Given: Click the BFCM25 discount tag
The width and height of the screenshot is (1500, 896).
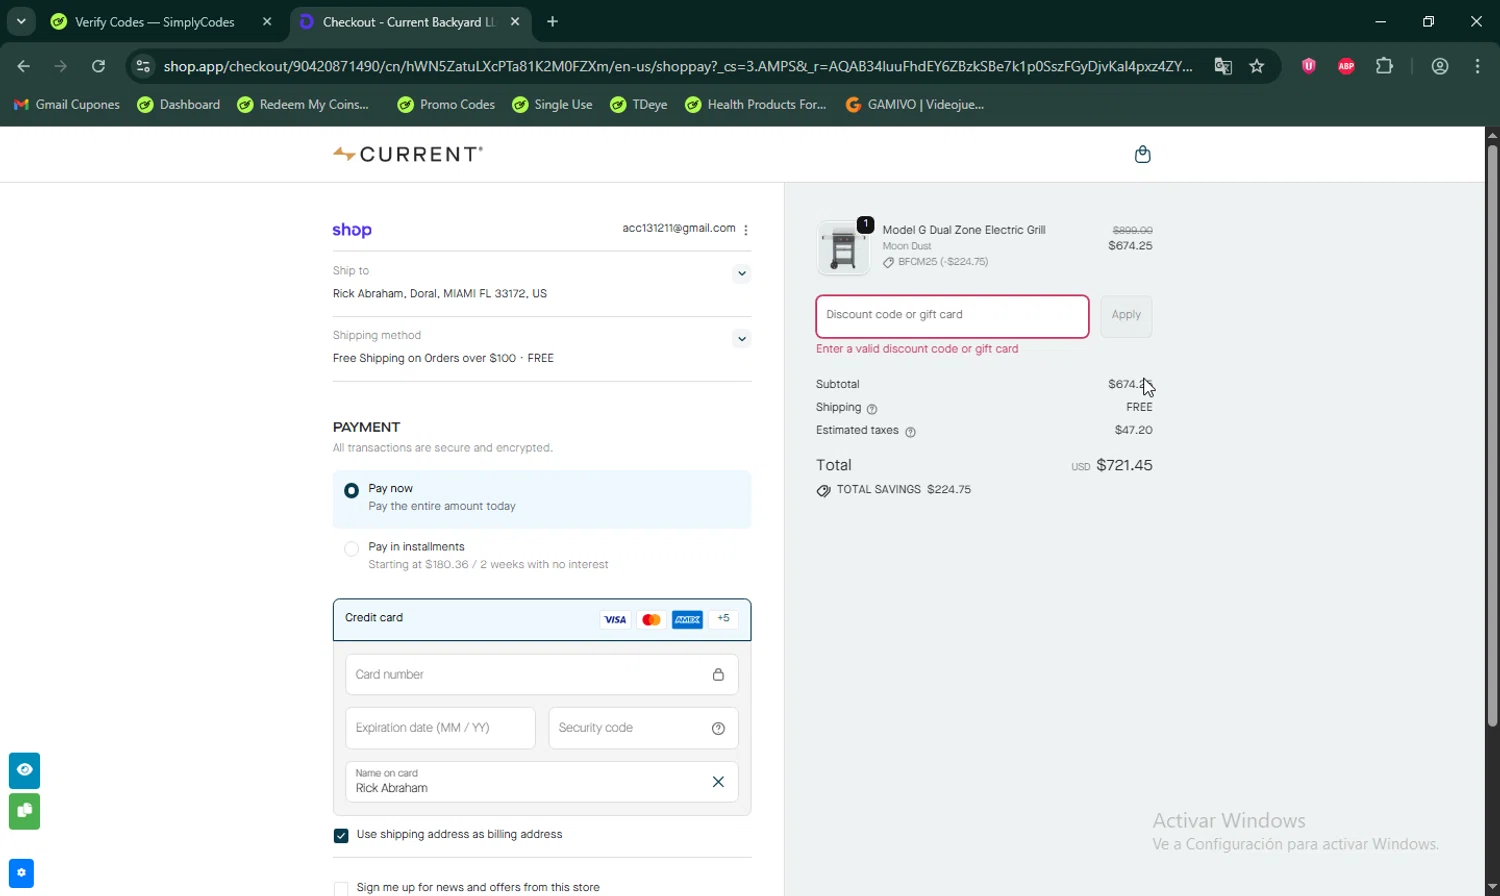Looking at the screenshot, I should click(x=935, y=262).
